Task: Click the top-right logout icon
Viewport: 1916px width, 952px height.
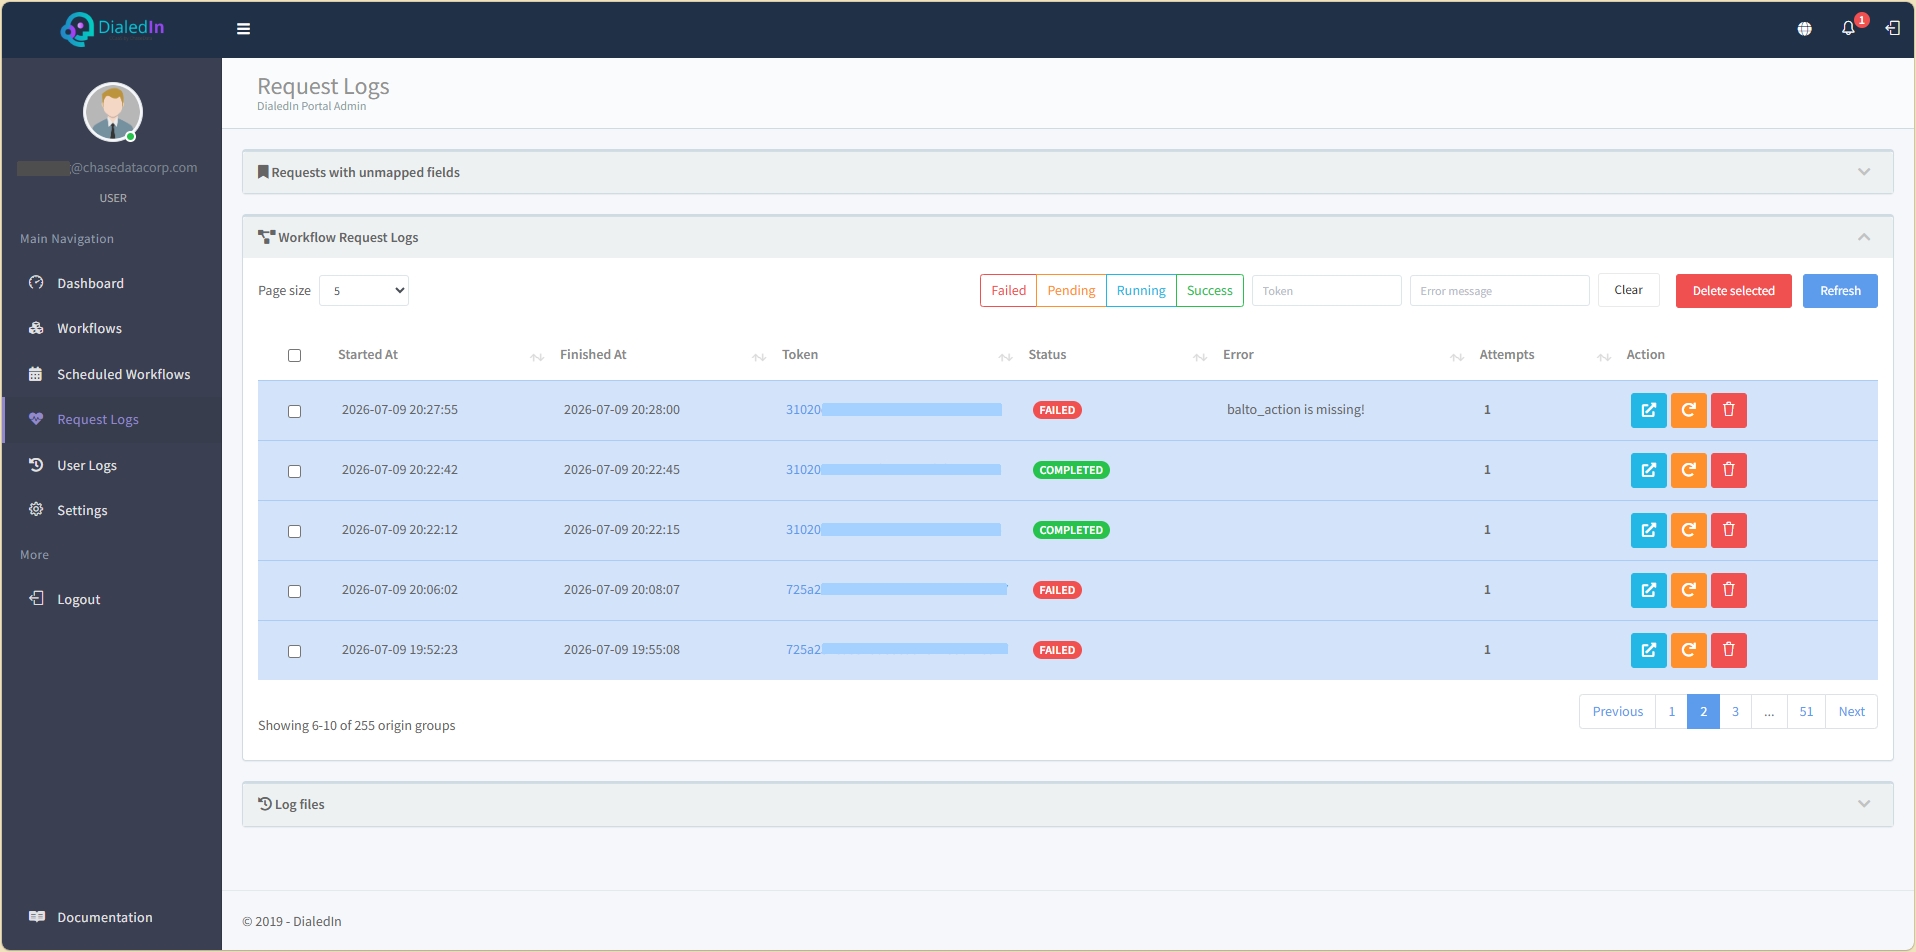Action: [1892, 28]
